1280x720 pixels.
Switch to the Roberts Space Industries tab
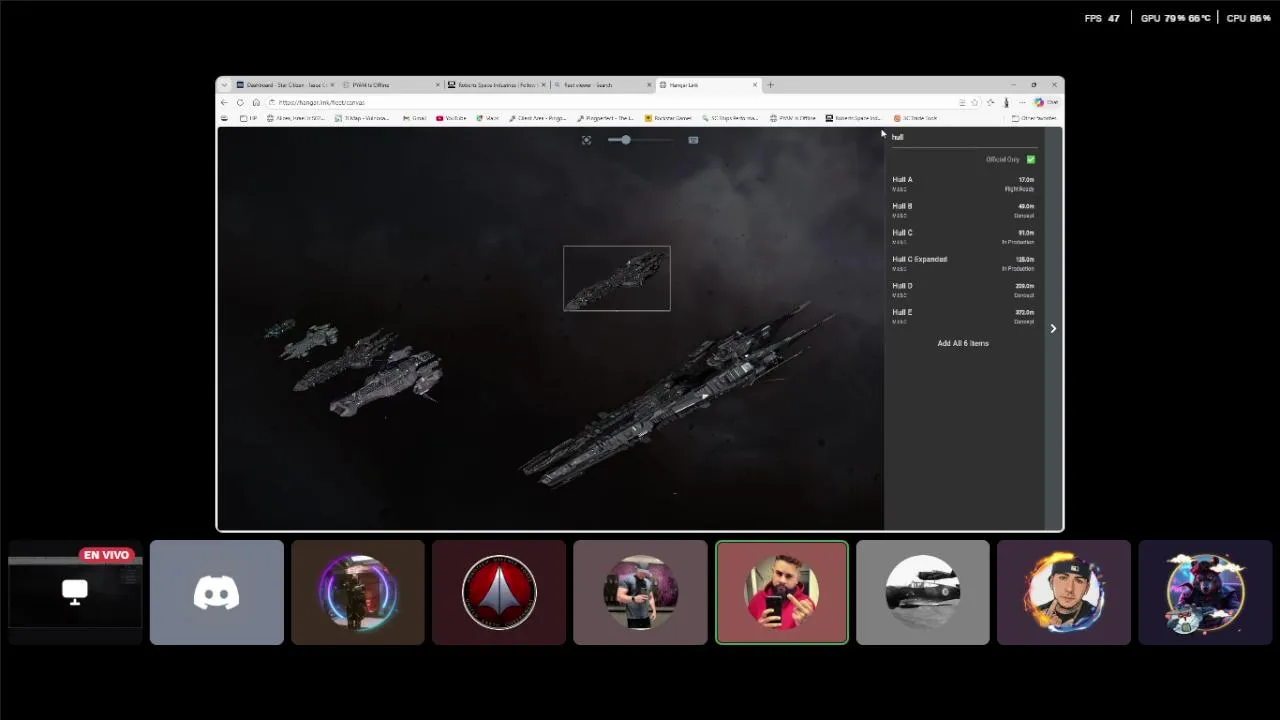click(x=498, y=85)
